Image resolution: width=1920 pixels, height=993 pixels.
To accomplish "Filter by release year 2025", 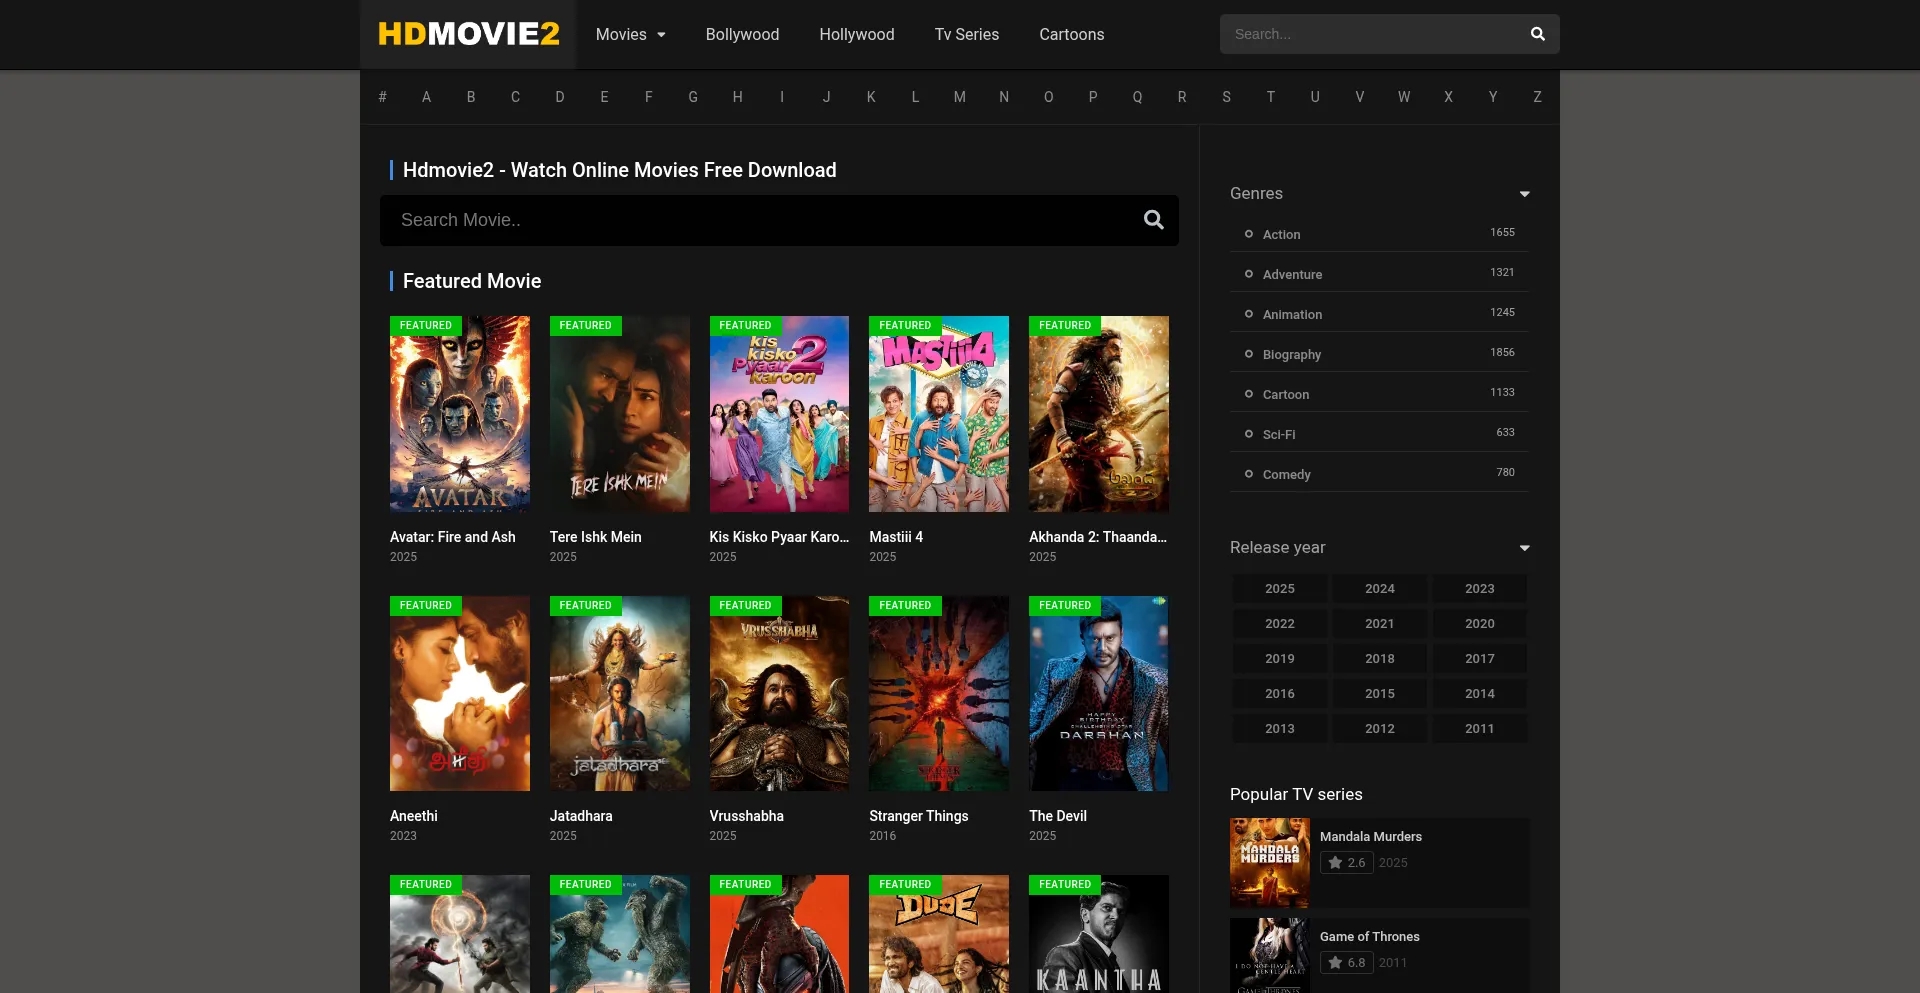I will coord(1280,589).
